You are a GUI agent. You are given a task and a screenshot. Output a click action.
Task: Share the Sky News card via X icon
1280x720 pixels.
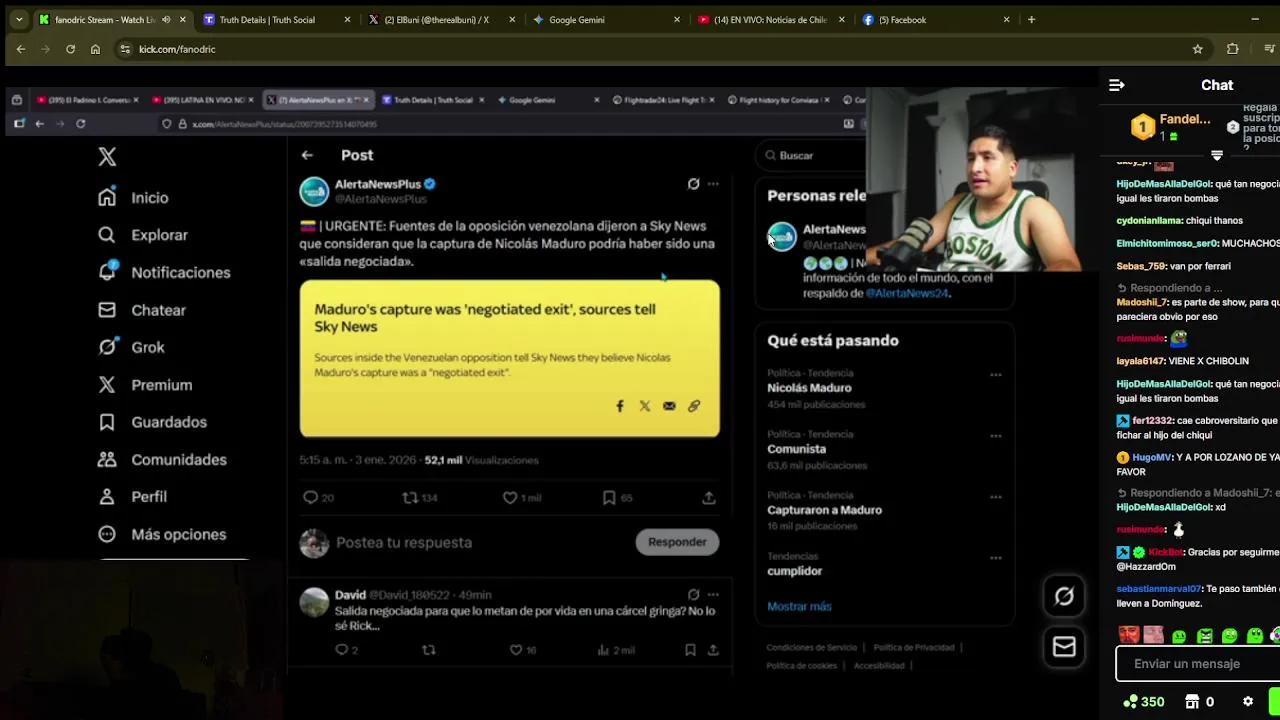coord(645,406)
